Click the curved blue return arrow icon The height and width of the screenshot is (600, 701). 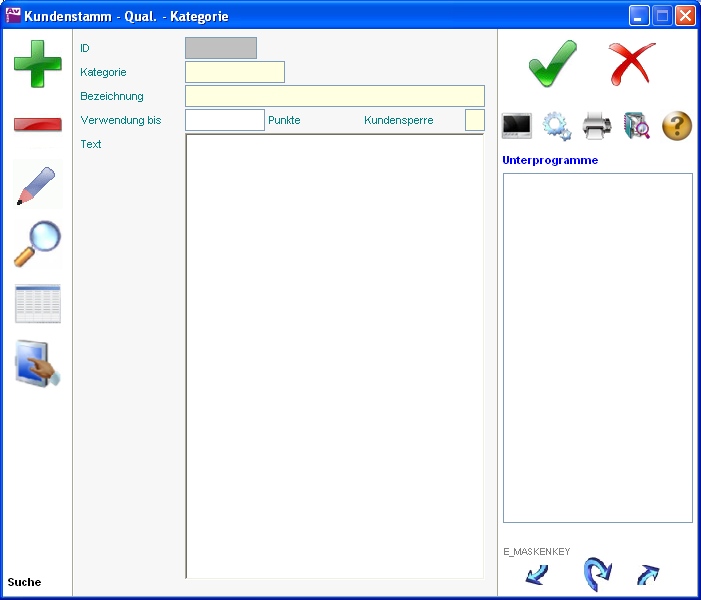[x=597, y=575]
